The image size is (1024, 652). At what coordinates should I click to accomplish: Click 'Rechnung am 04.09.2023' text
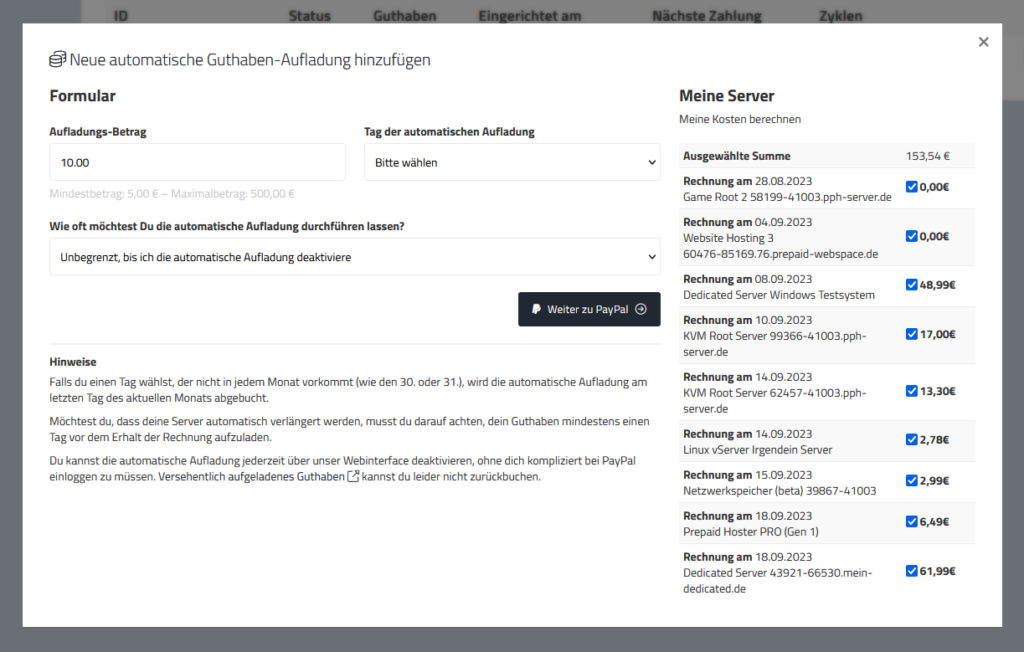(x=748, y=222)
